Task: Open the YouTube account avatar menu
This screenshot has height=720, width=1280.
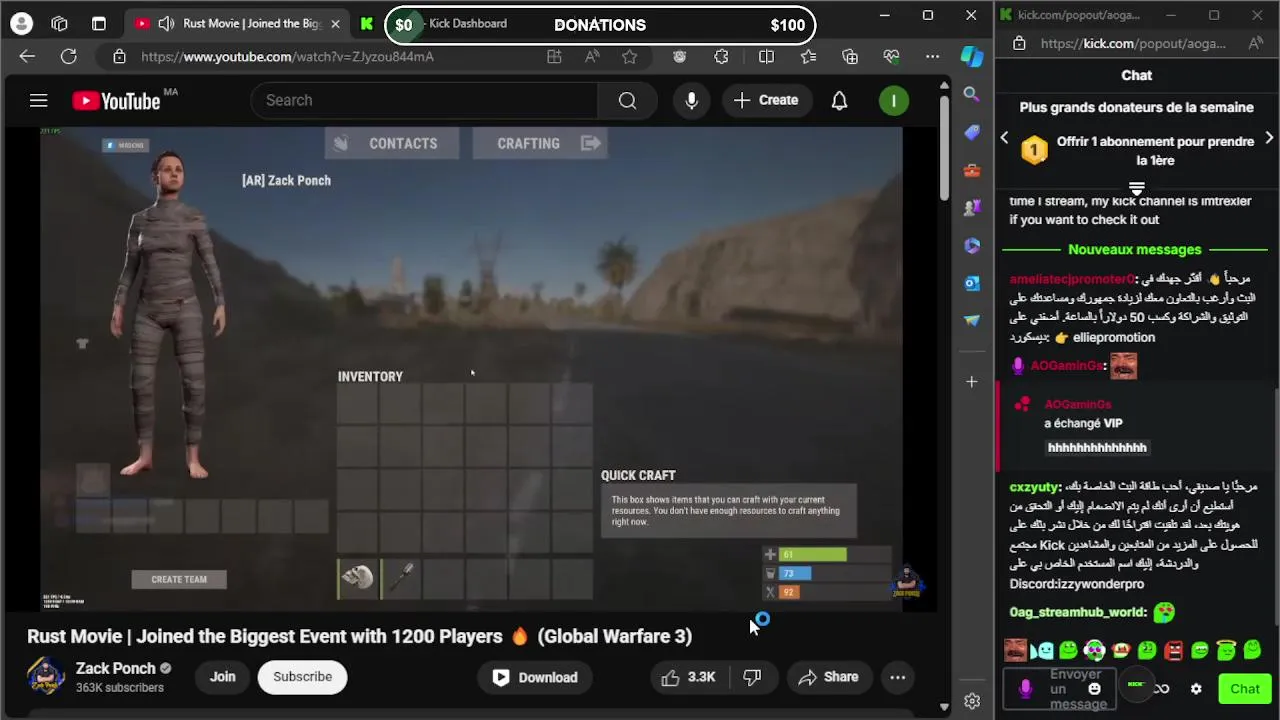Action: click(893, 100)
